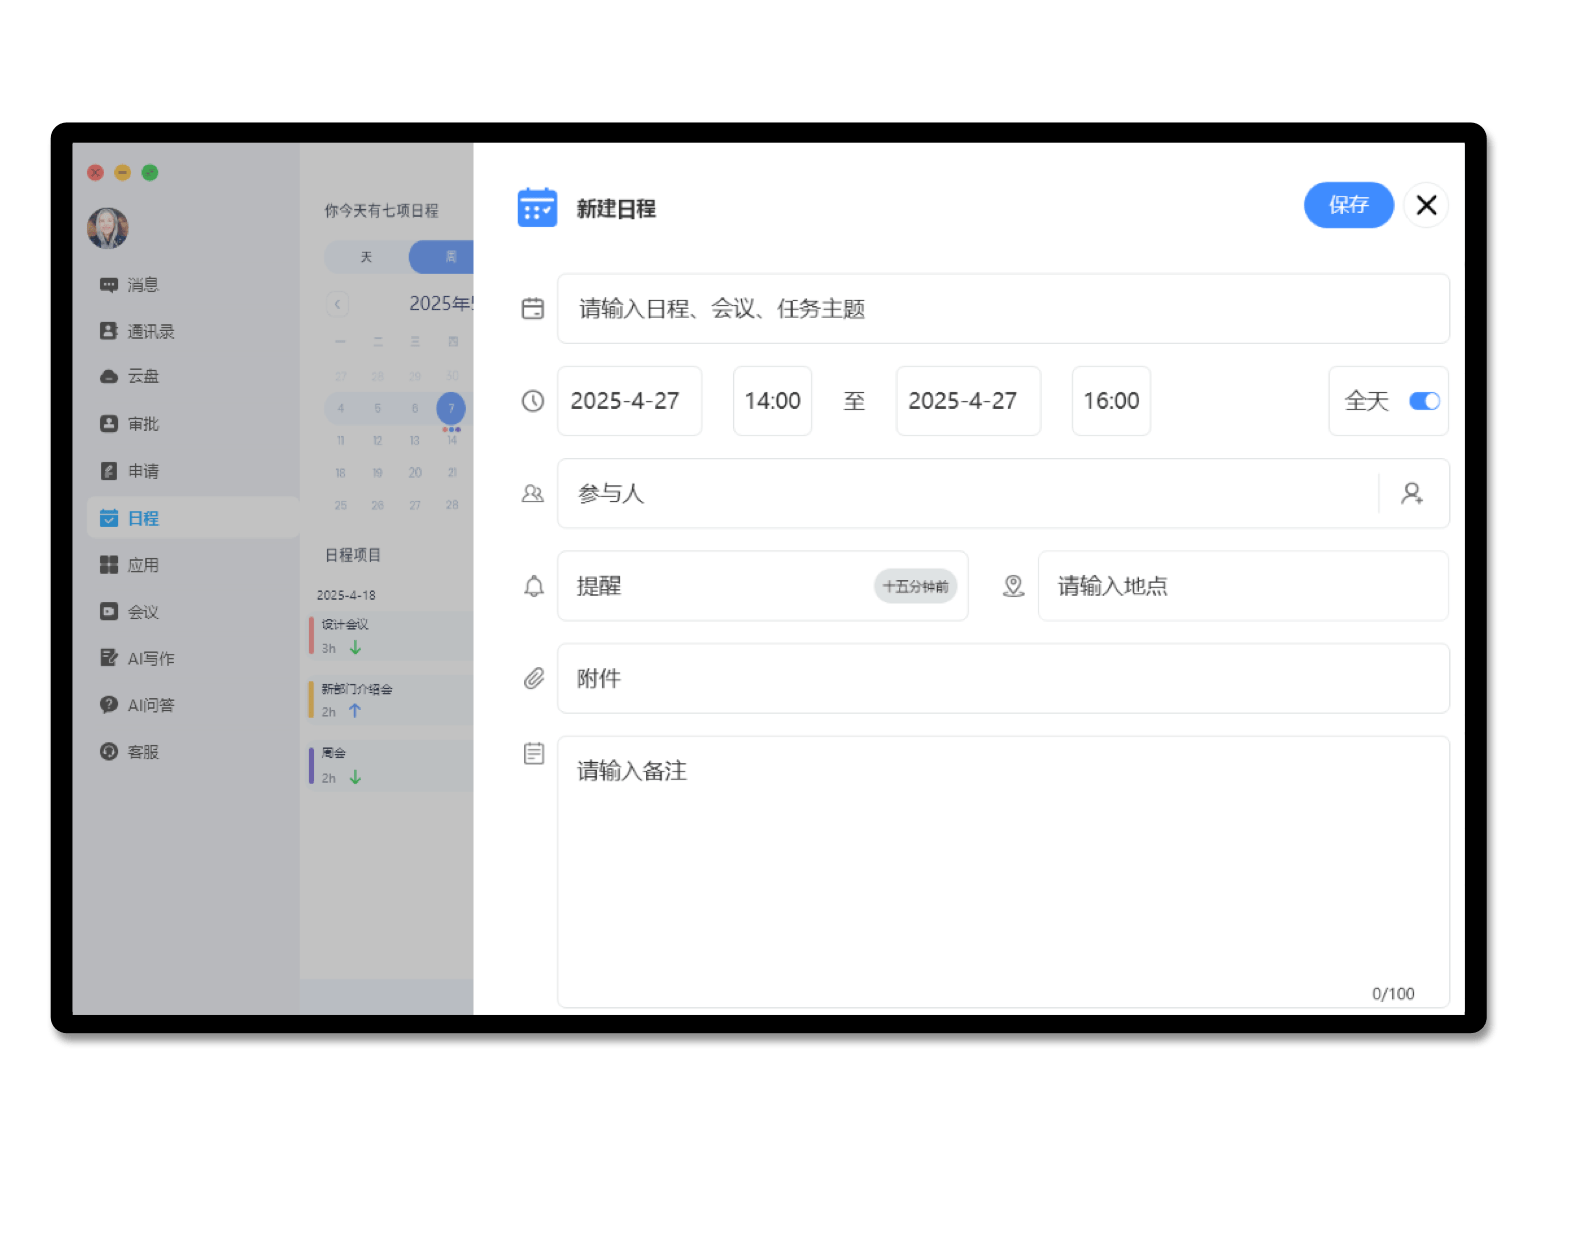Click the down arrow on 周会
The height and width of the screenshot is (1236, 1592).
[x=355, y=777]
